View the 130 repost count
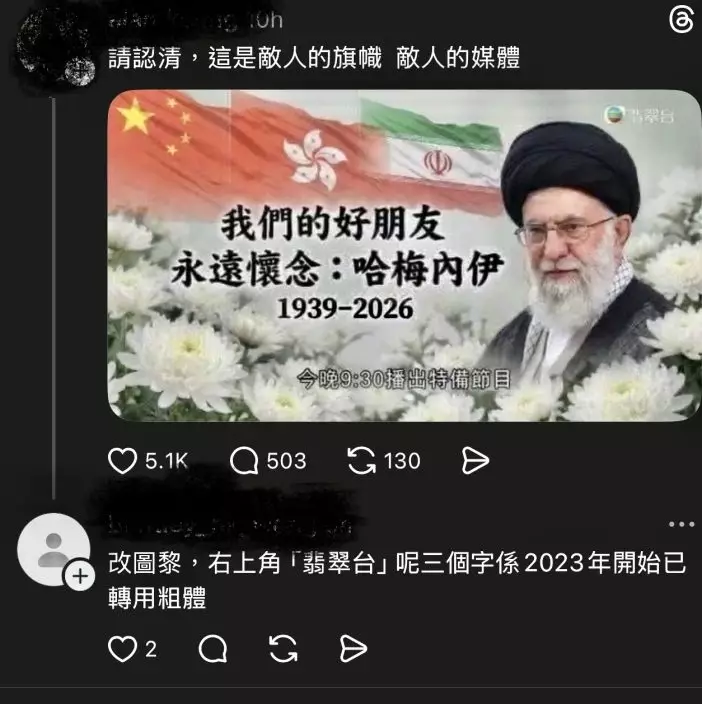 [x=402, y=461]
